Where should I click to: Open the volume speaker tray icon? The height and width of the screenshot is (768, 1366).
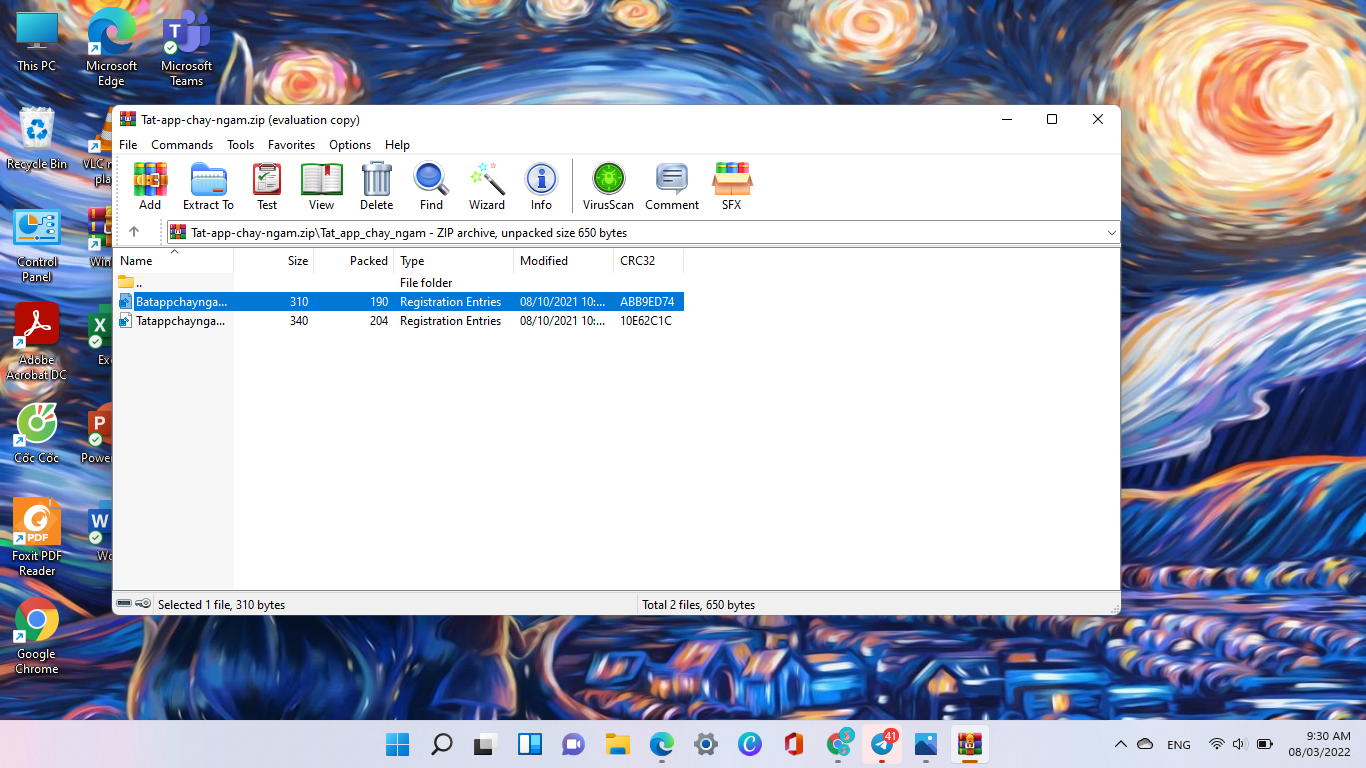pos(1240,744)
